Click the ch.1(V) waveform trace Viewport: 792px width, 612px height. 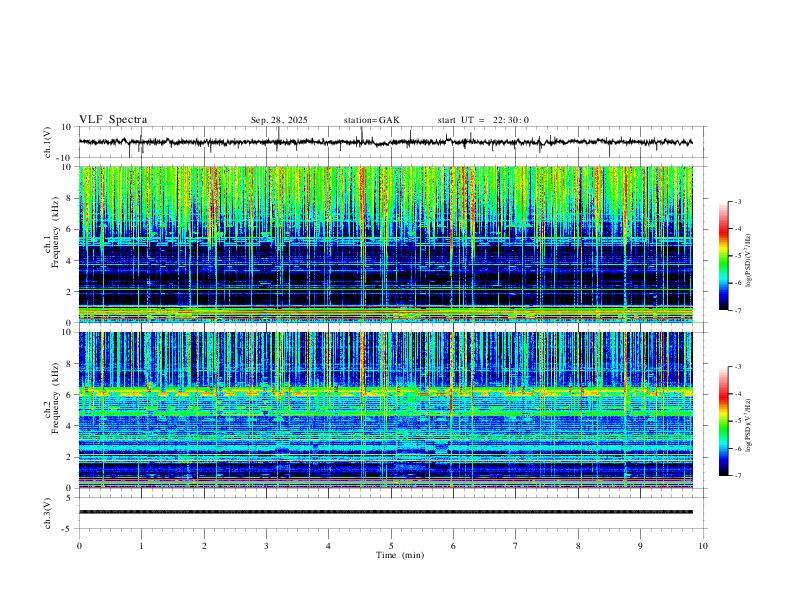coord(385,142)
